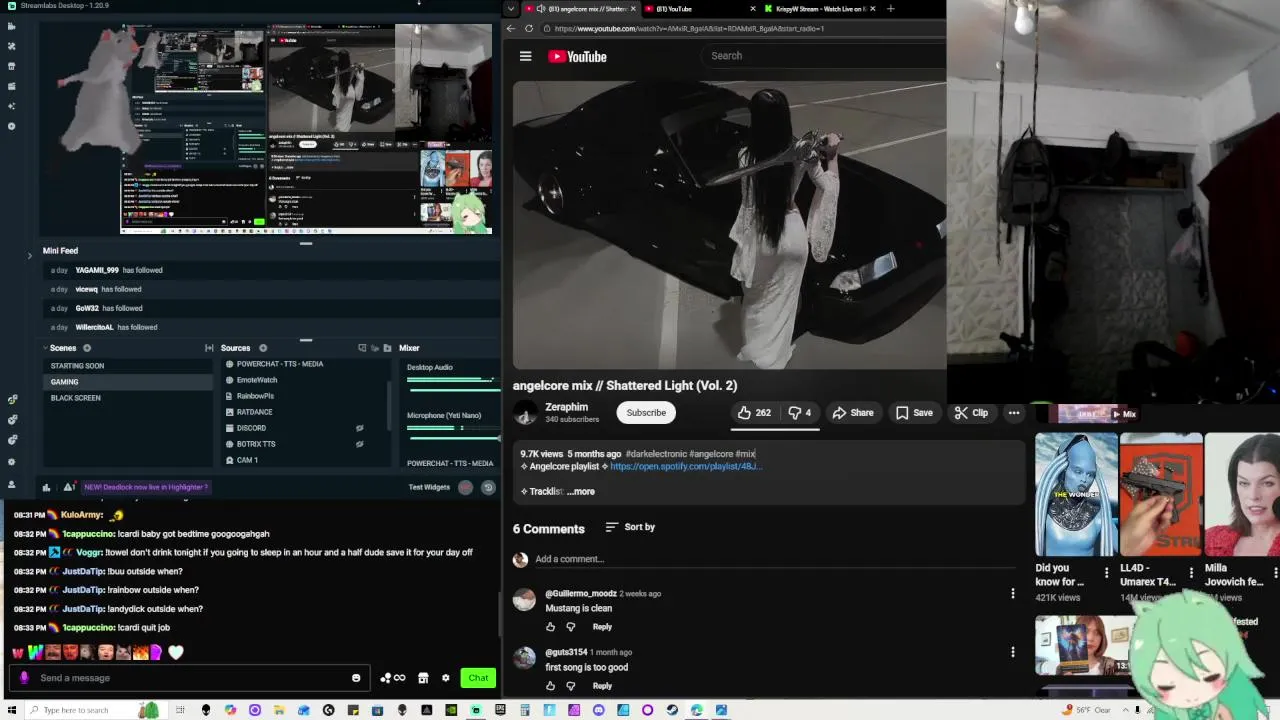The image size is (1280, 720).
Task: Save the video to a playlist
Action: [914, 412]
